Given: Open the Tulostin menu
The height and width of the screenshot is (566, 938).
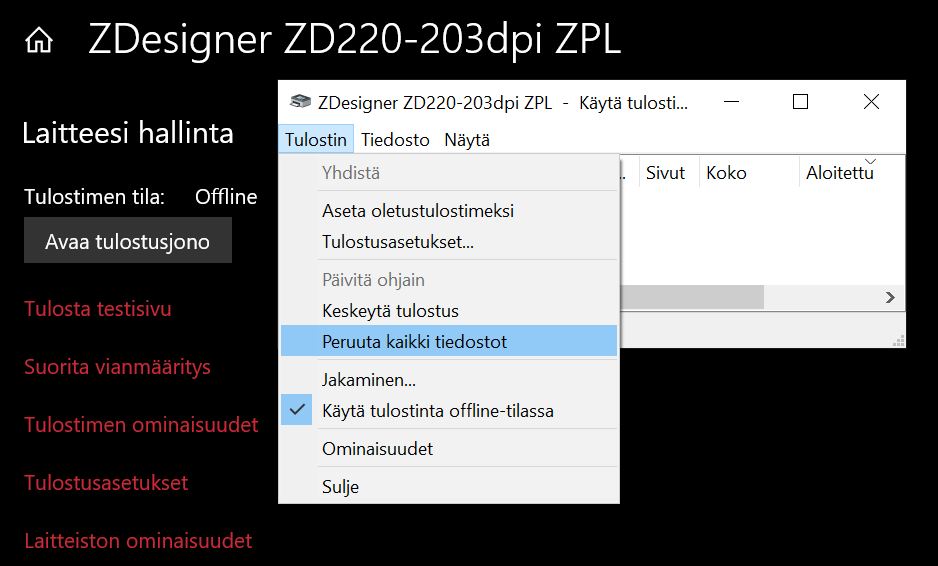Looking at the screenshot, I should pos(315,140).
